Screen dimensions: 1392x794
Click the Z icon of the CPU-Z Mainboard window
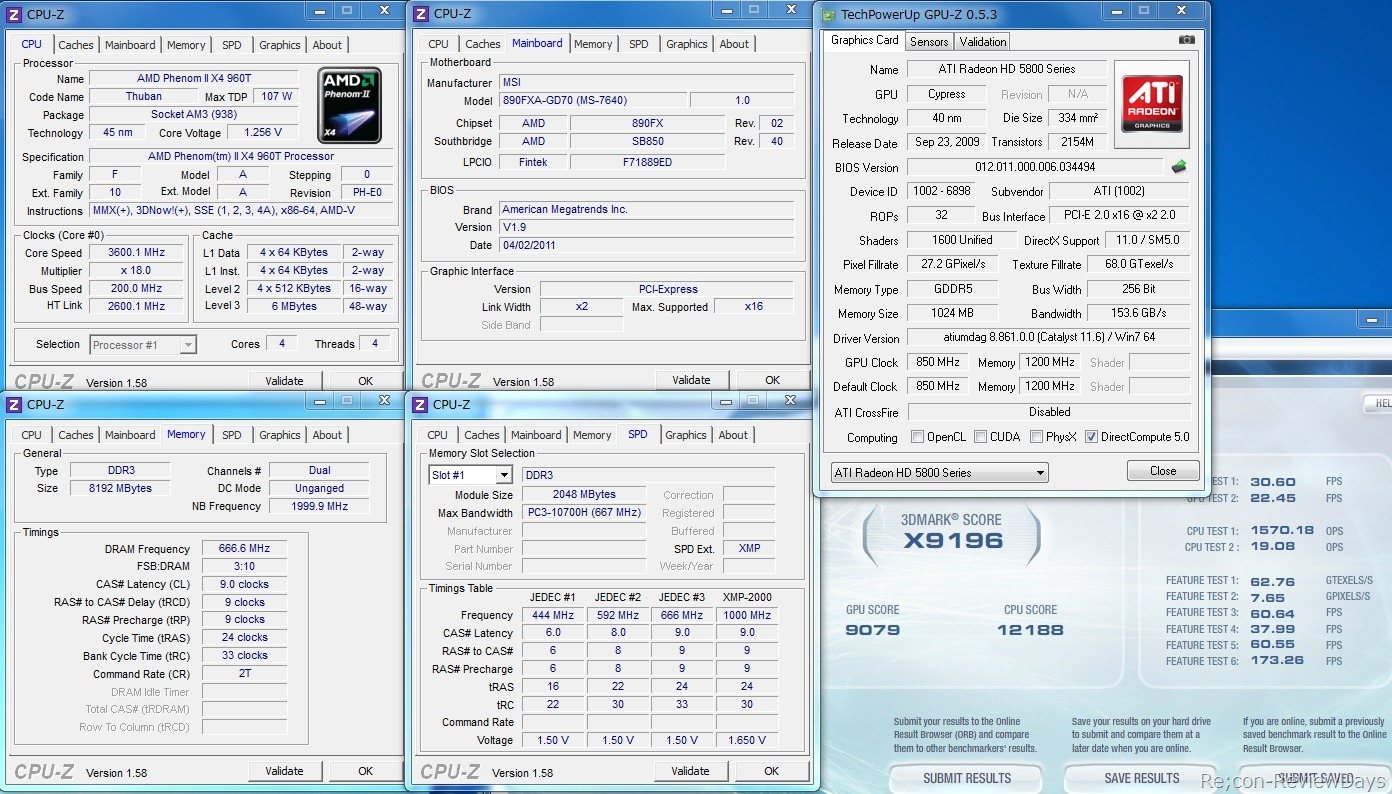(x=421, y=14)
